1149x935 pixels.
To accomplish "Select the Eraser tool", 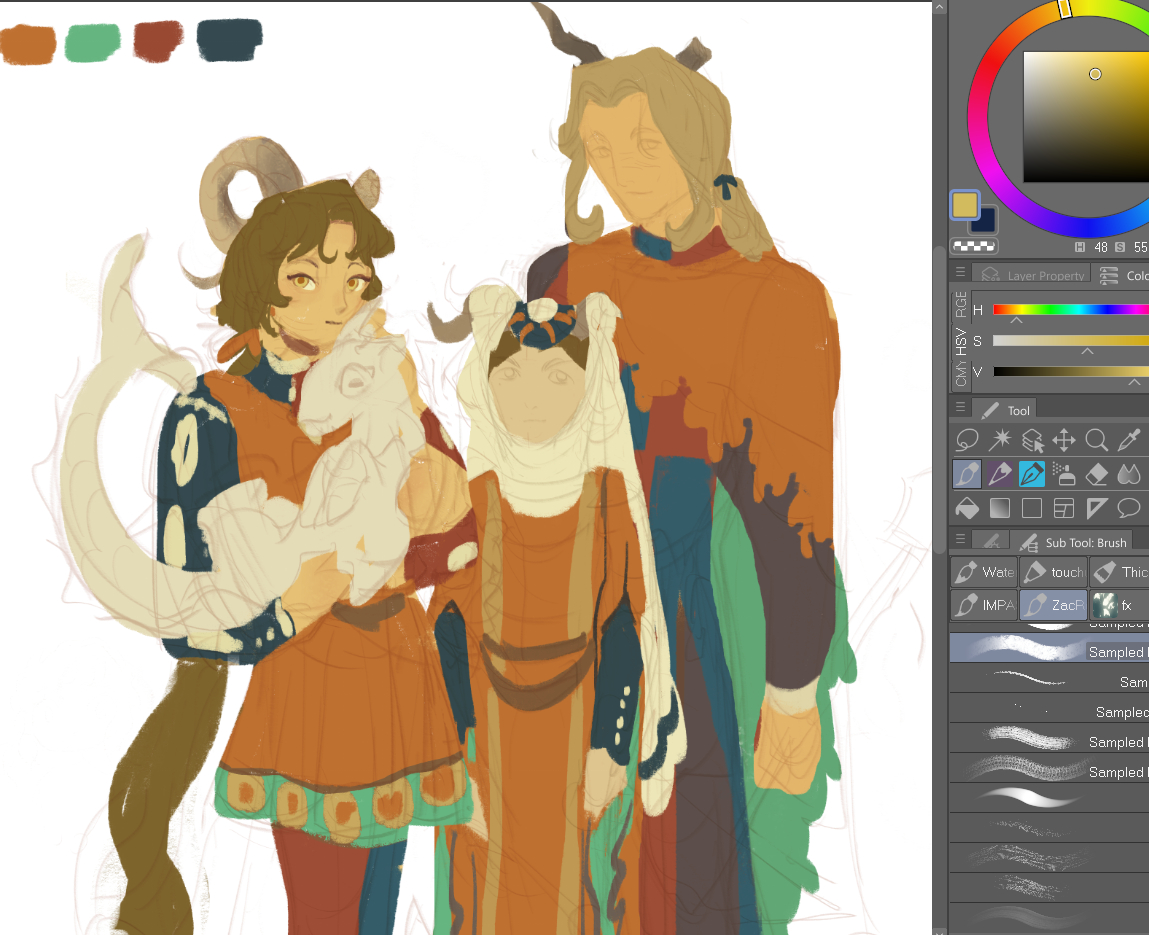I will 1097,474.
